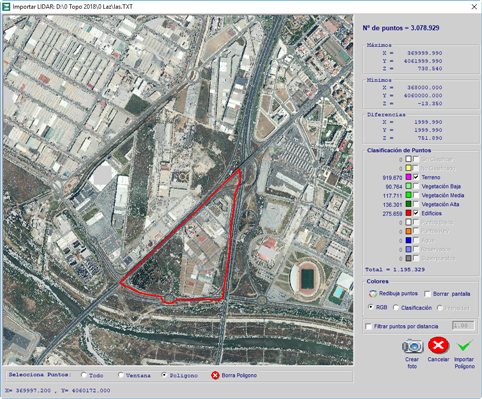Screen dimensions: 482x399
Task: Click the application icon in the title bar
Action: coord(6,7)
